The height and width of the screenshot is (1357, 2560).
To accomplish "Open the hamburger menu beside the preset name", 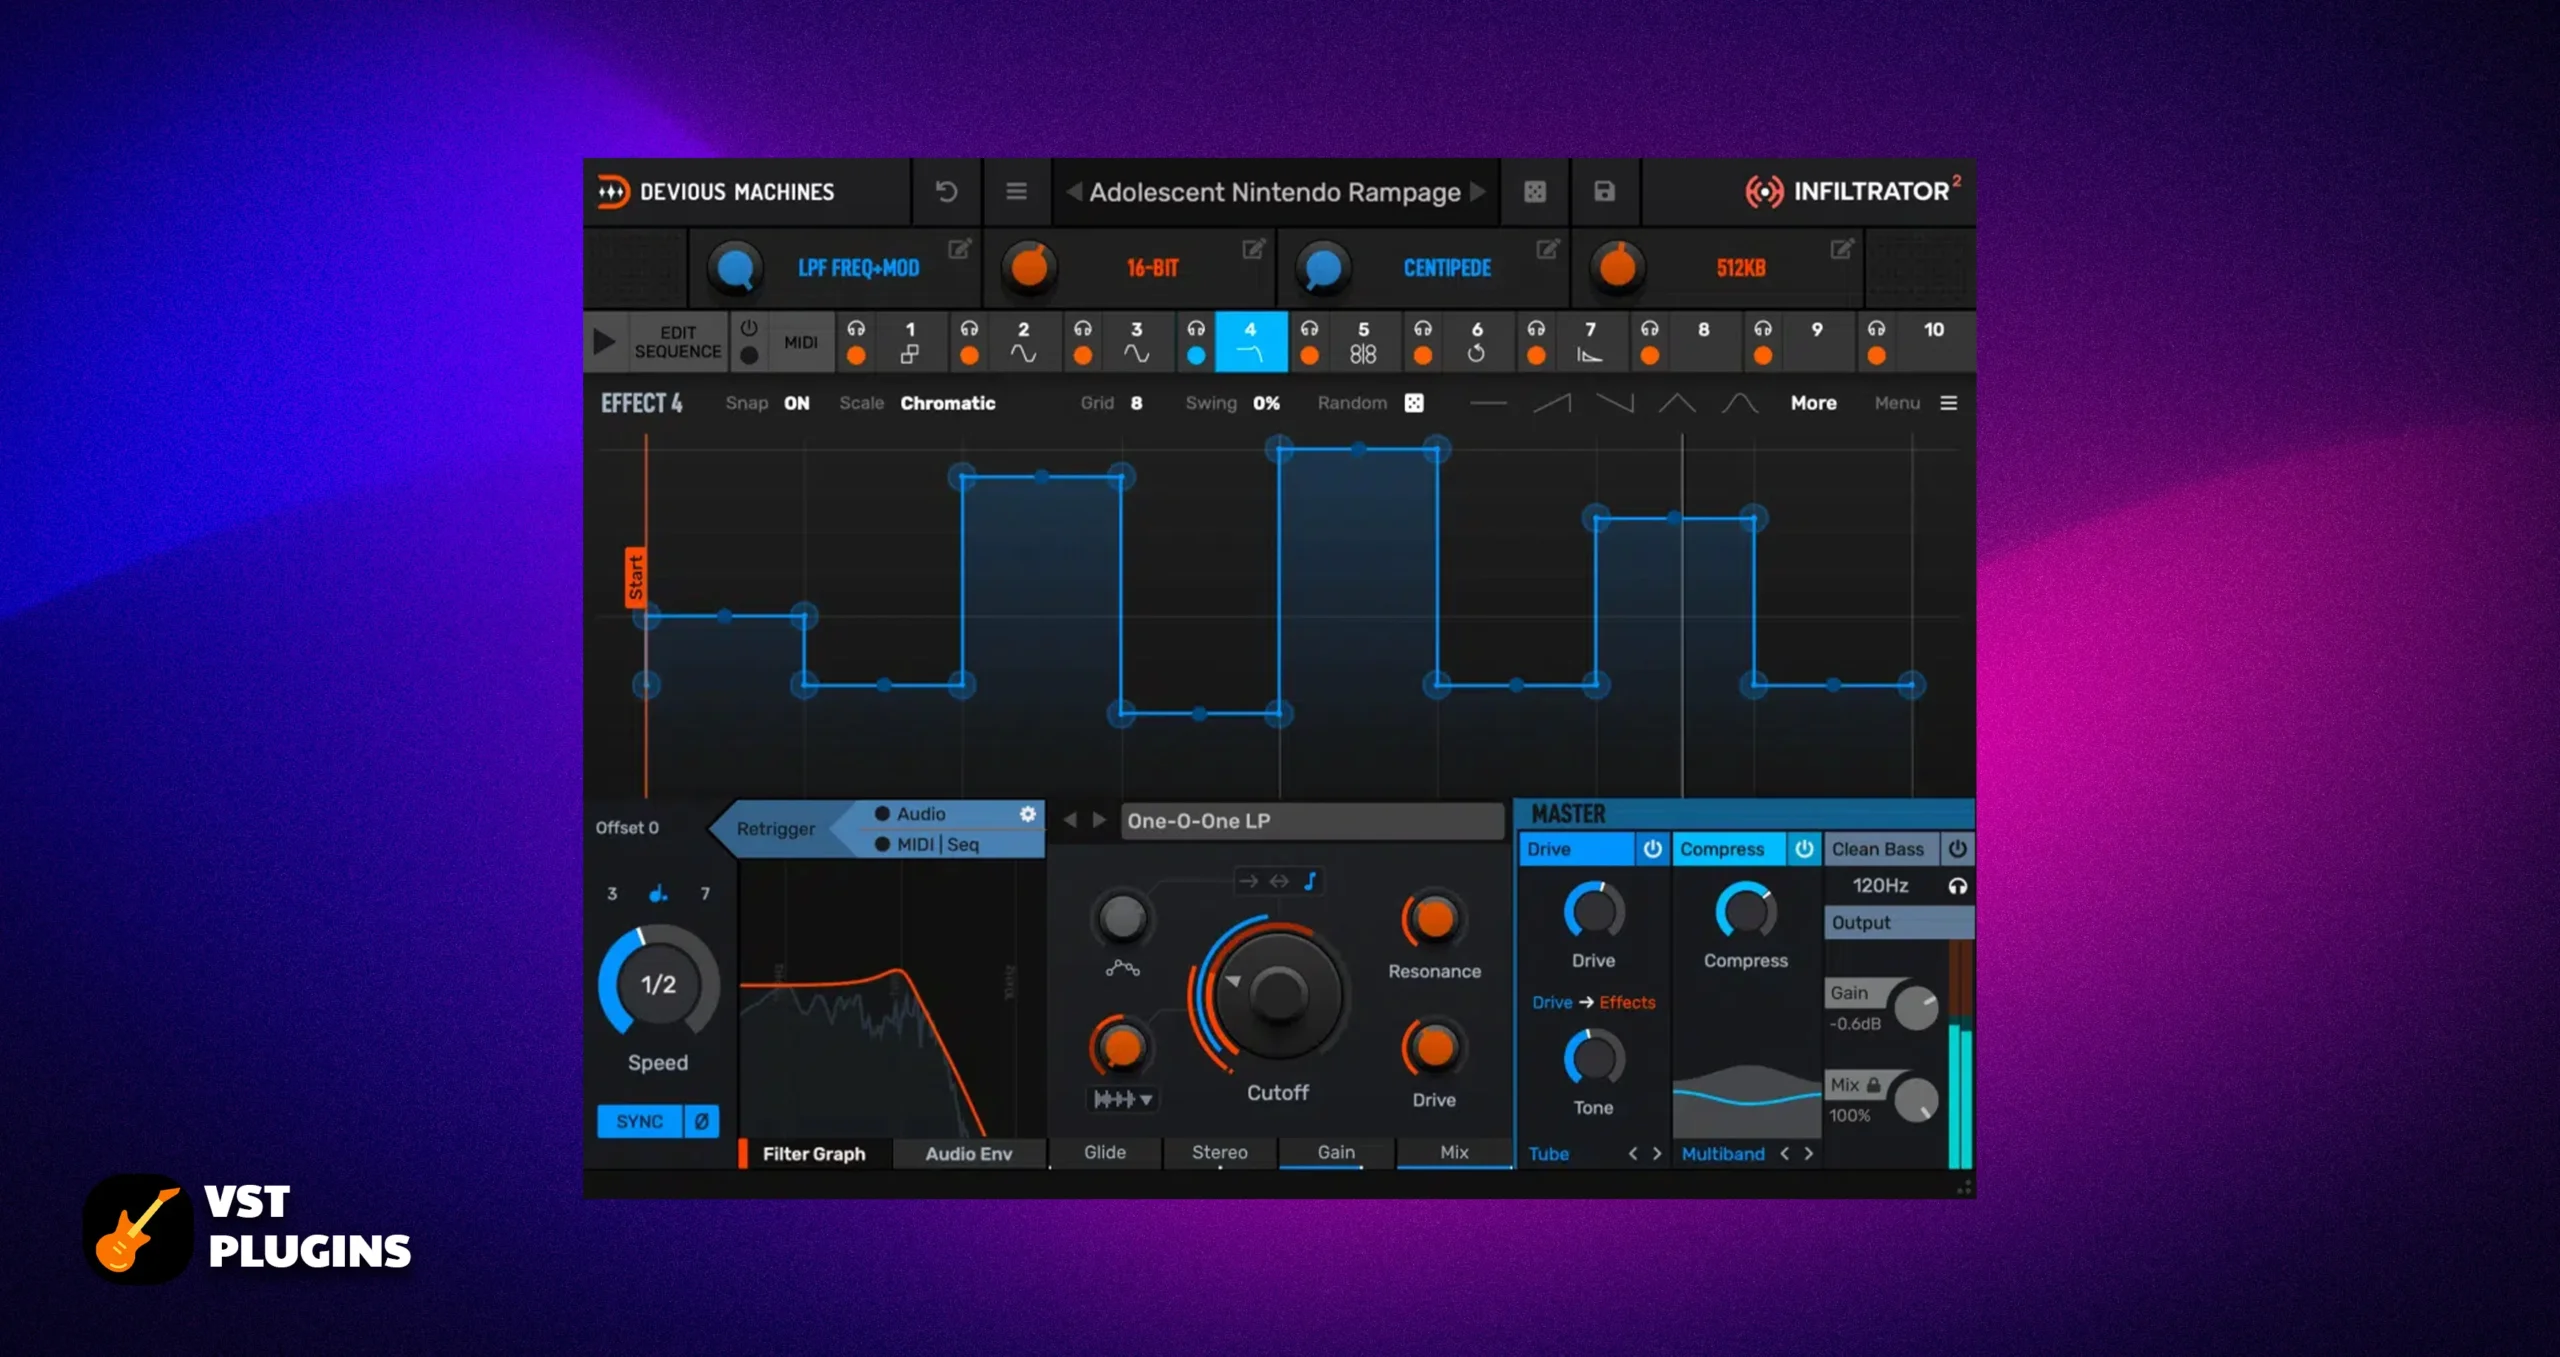I will 1016,191.
